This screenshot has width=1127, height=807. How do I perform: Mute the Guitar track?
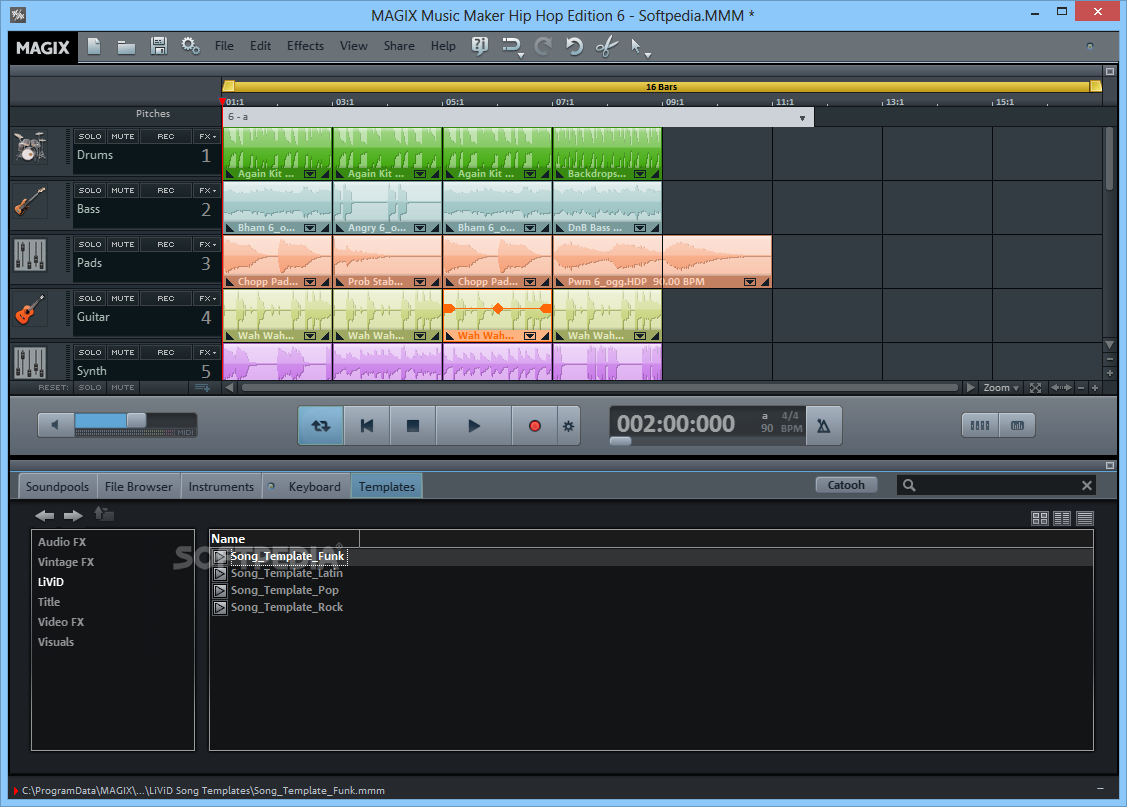(x=123, y=298)
